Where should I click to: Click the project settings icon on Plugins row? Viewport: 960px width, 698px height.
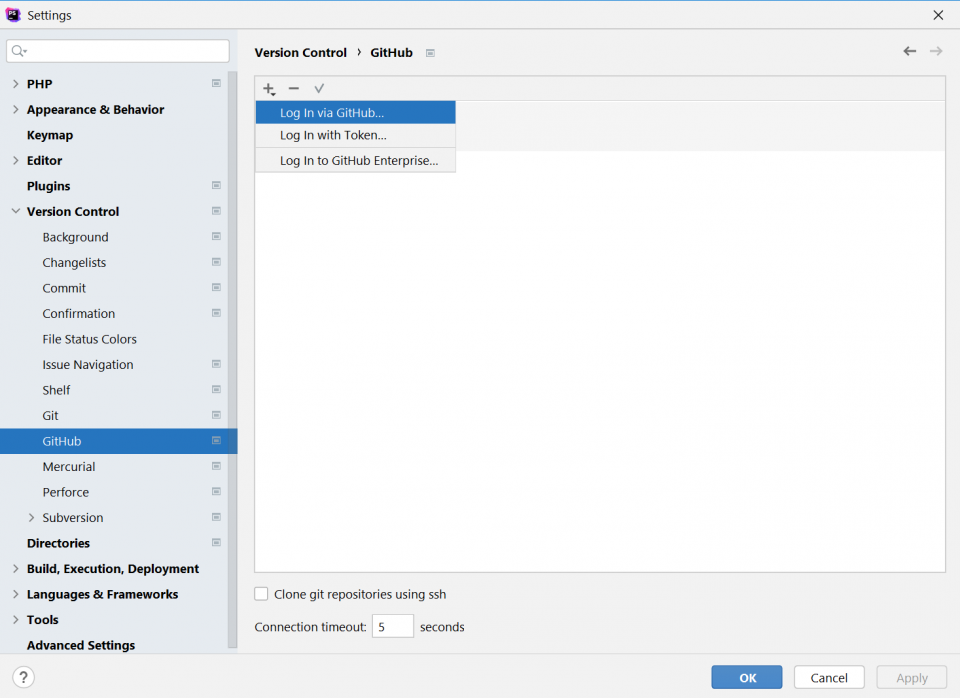(216, 186)
